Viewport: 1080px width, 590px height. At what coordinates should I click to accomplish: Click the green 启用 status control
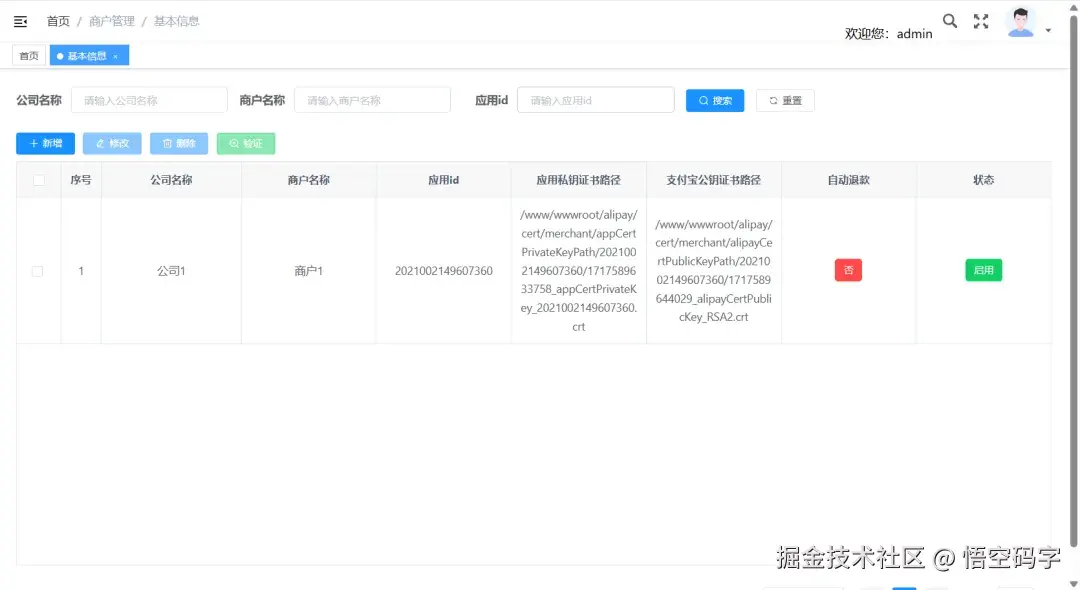click(x=983, y=270)
